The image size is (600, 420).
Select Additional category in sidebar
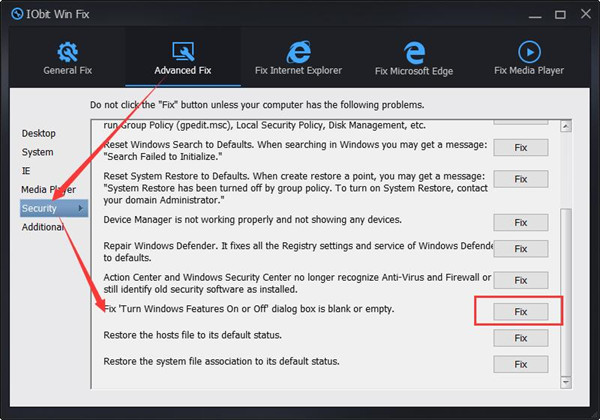43,227
